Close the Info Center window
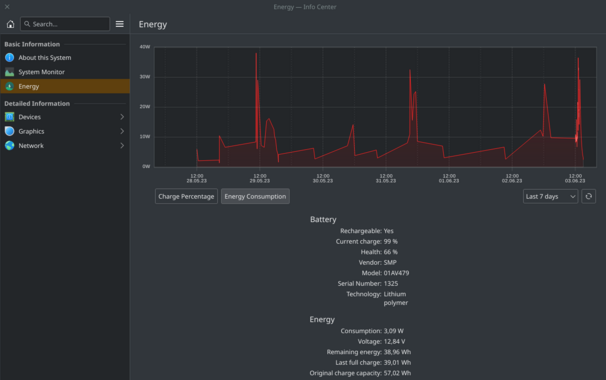 click(x=7, y=7)
